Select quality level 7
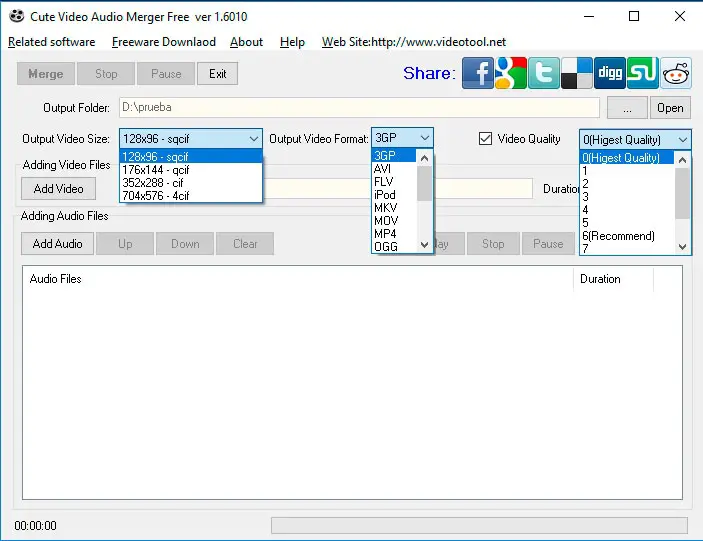 pos(627,248)
